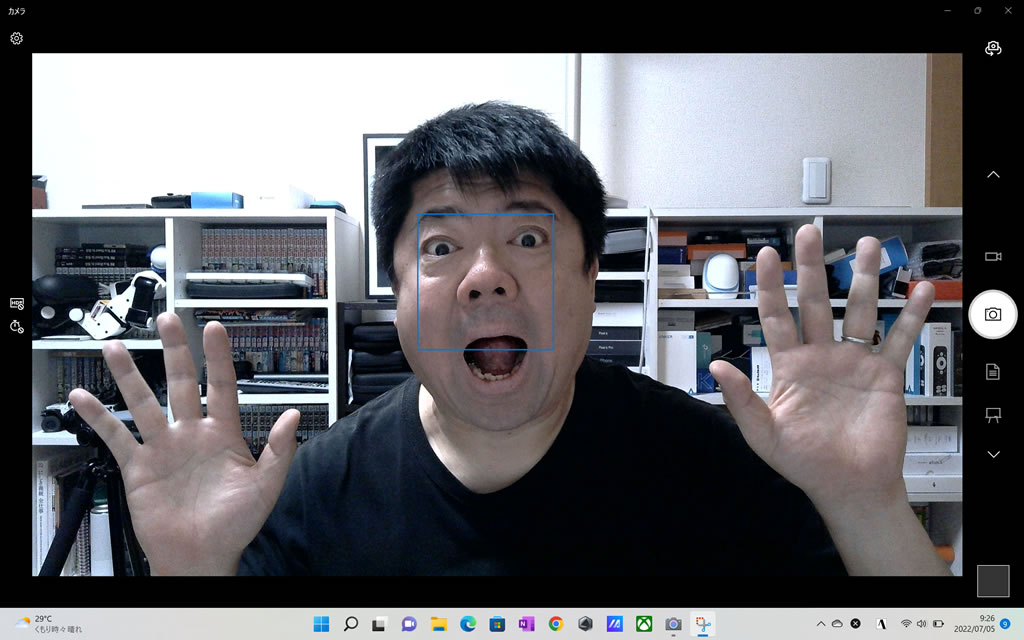Switch to whiteboard capture mode
The image size is (1024, 640).
click(993, 415)
